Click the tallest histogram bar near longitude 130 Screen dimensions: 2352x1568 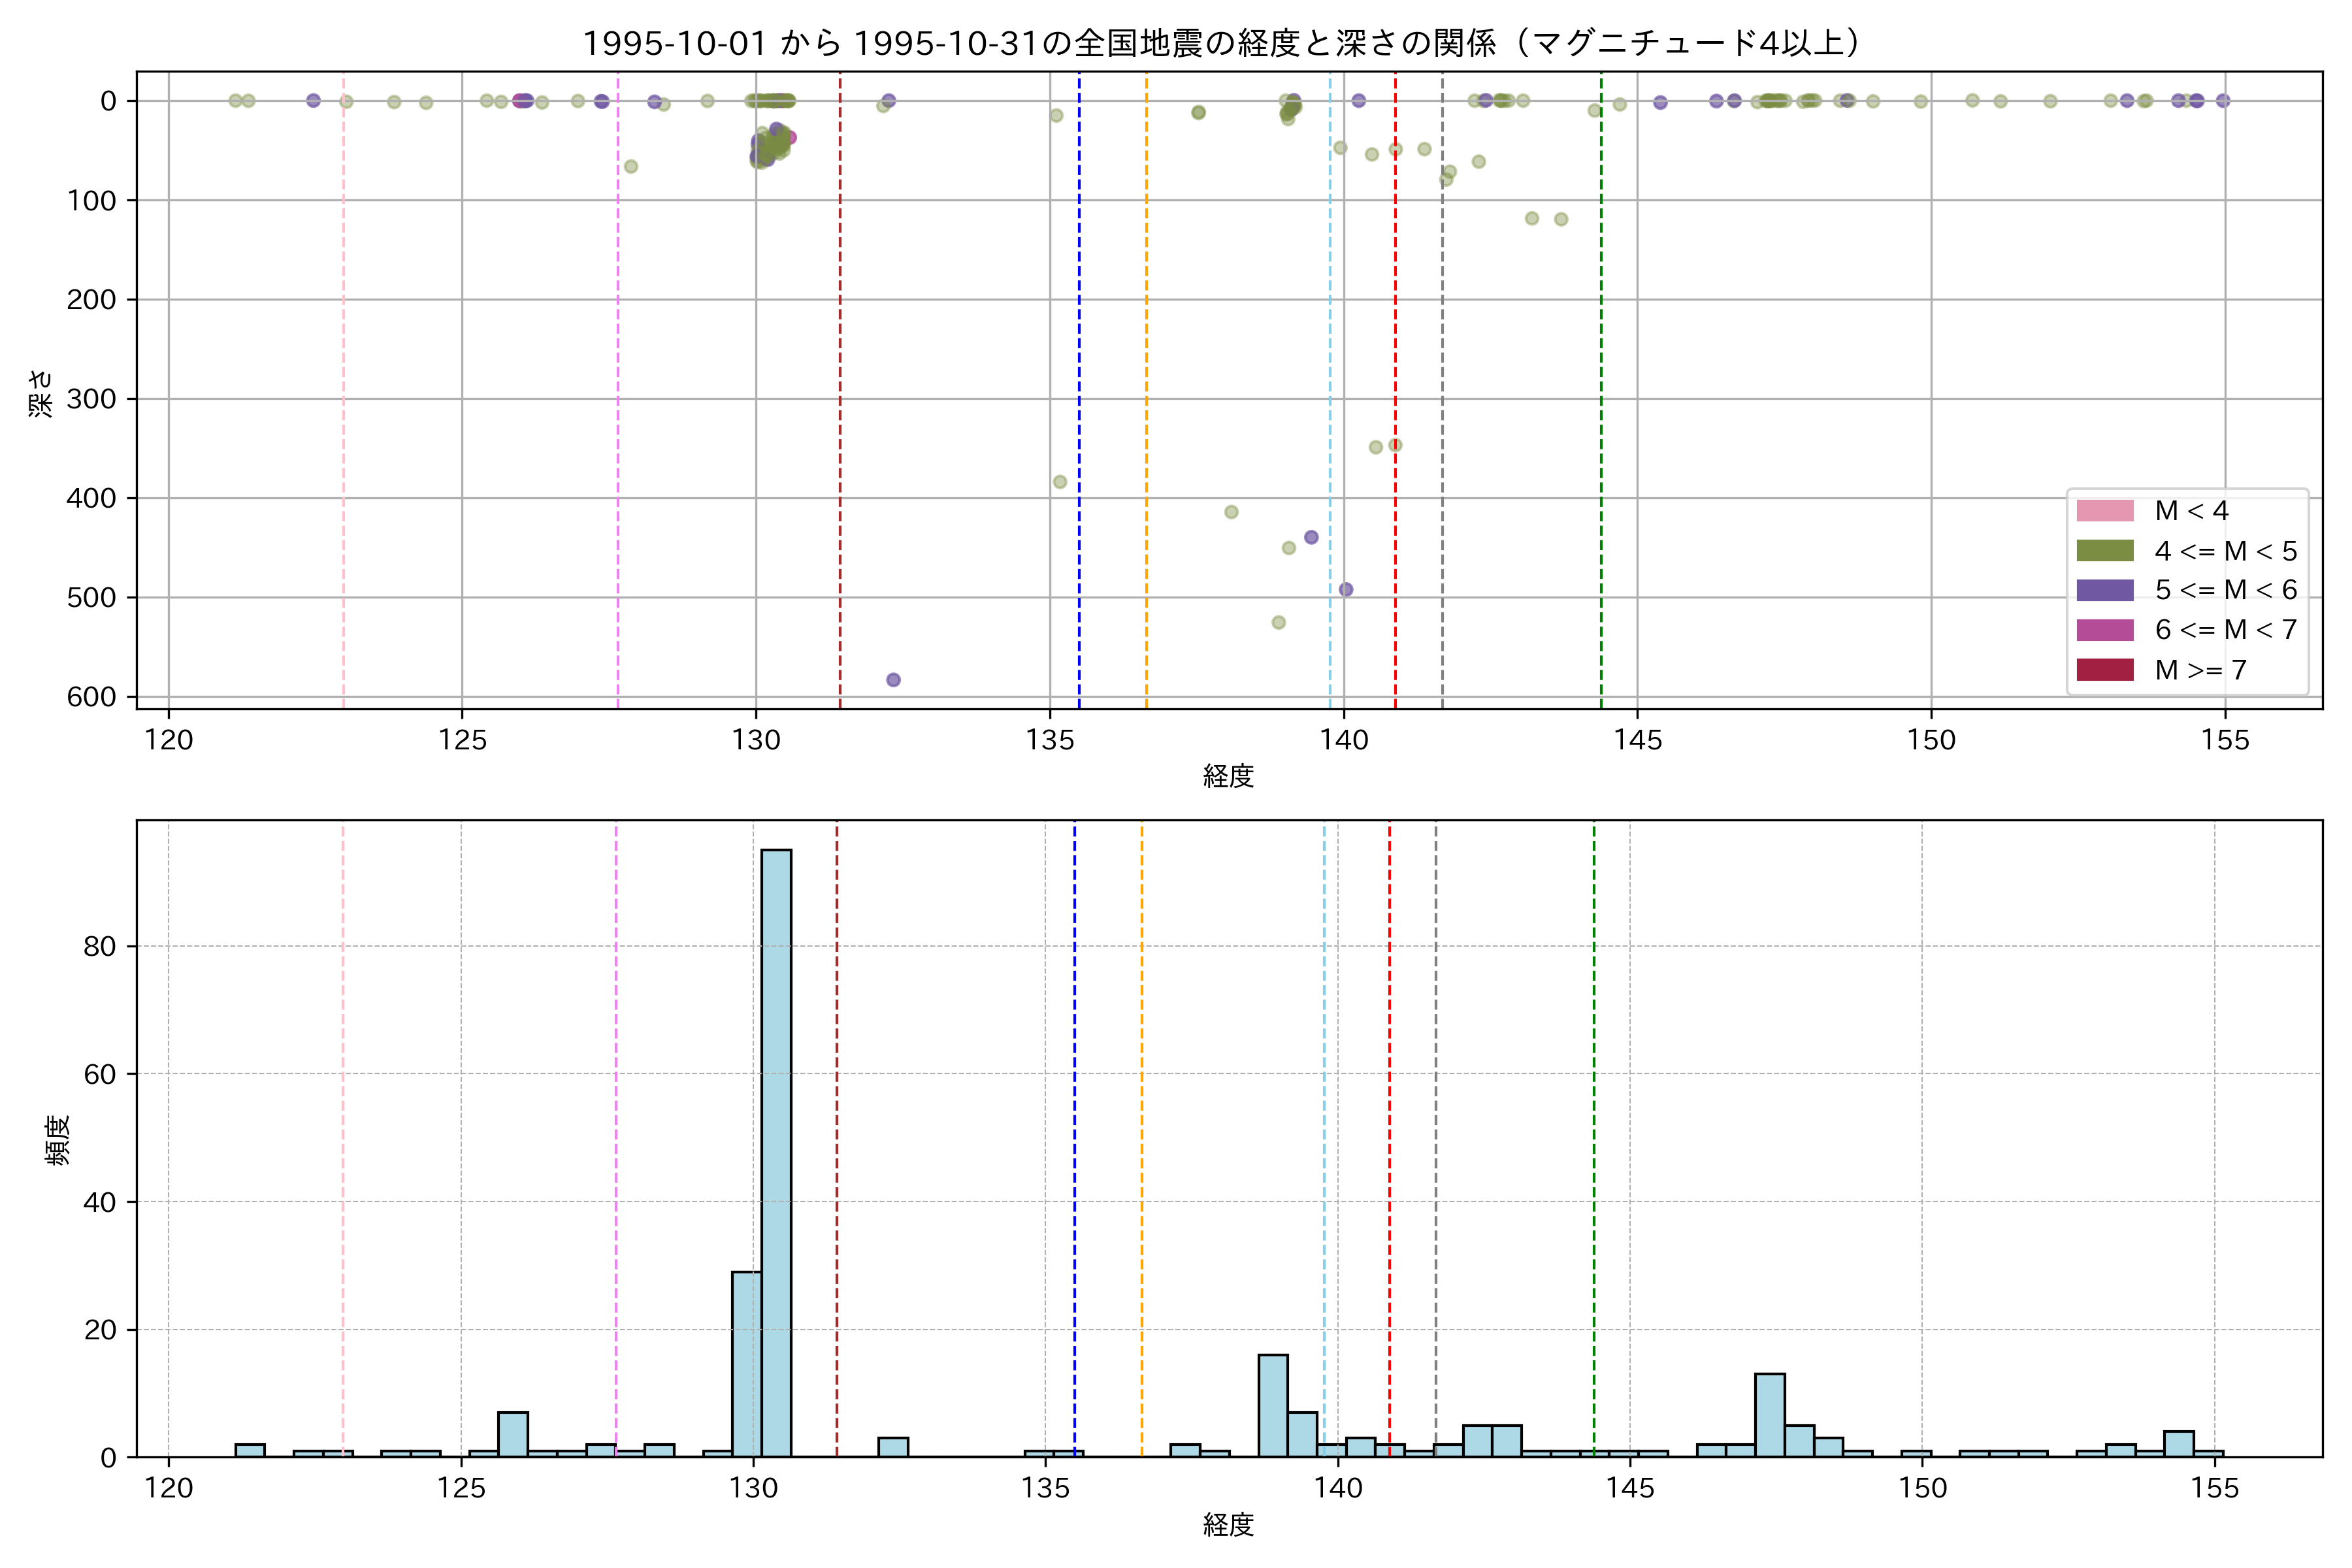776,1150
